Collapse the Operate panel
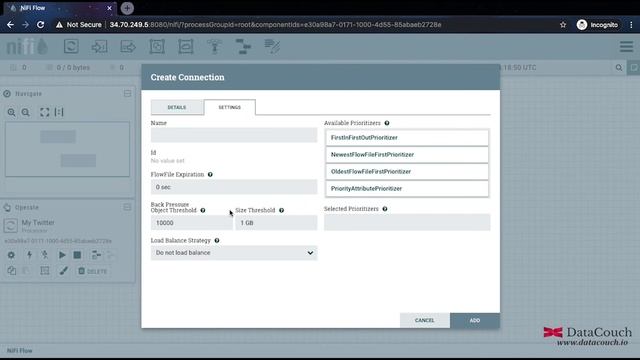The width and height of the screenshot is (640, 360). 127,207
